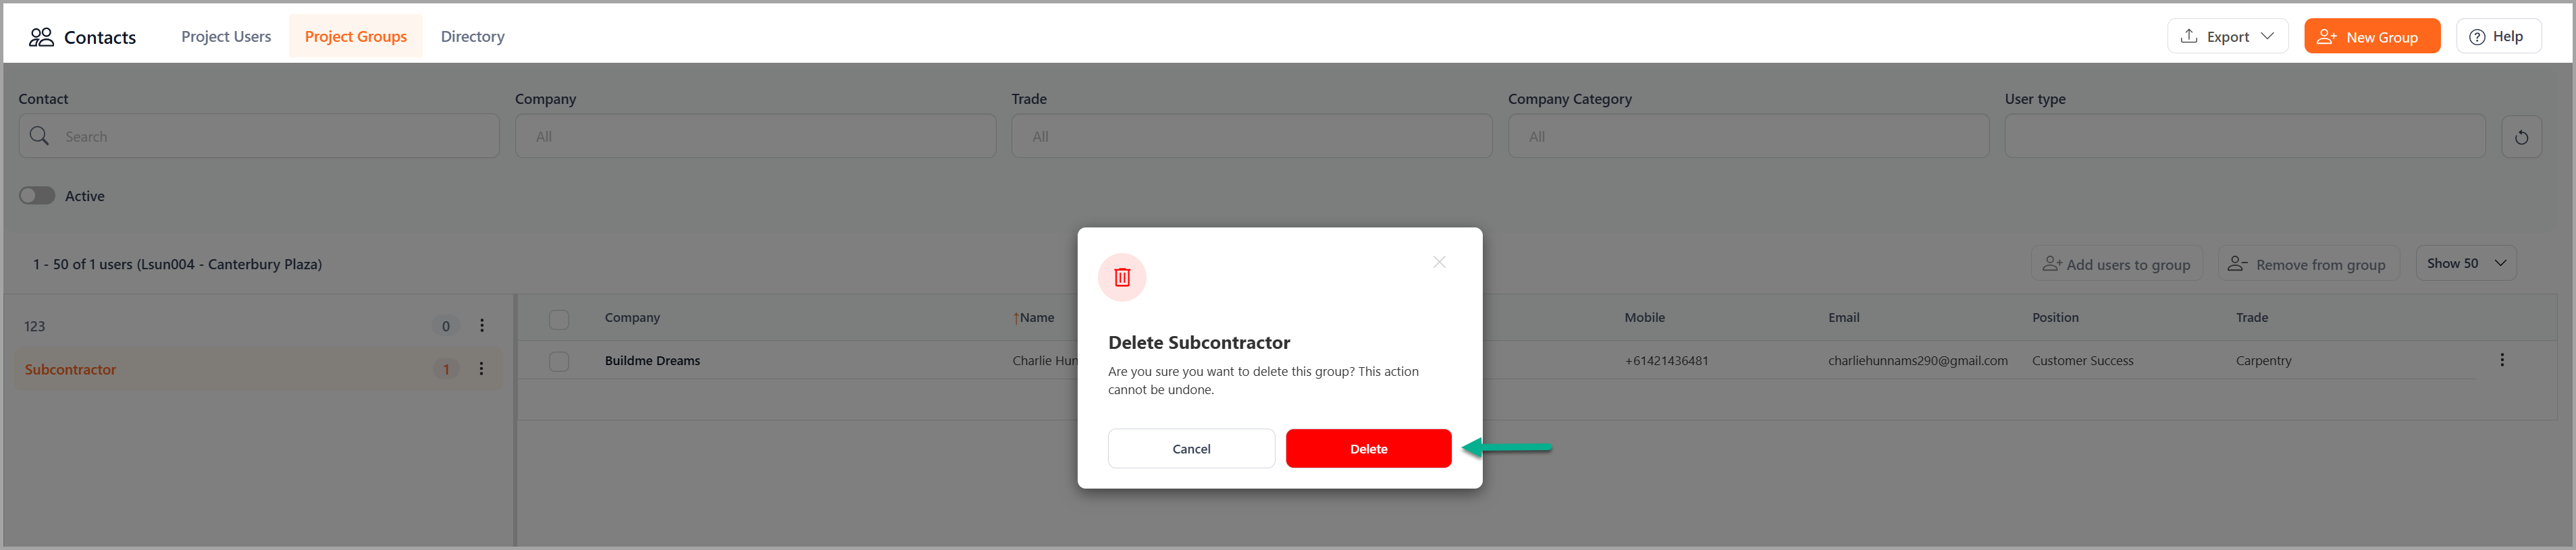Screen dimensions: 2576x550
Task: Close the Delete Subcontractor dialog with X
Action: [x=1438, y=262]
